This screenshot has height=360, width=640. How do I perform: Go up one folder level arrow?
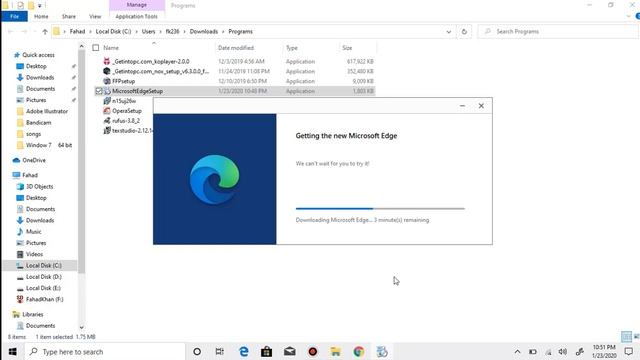[45, 31]
